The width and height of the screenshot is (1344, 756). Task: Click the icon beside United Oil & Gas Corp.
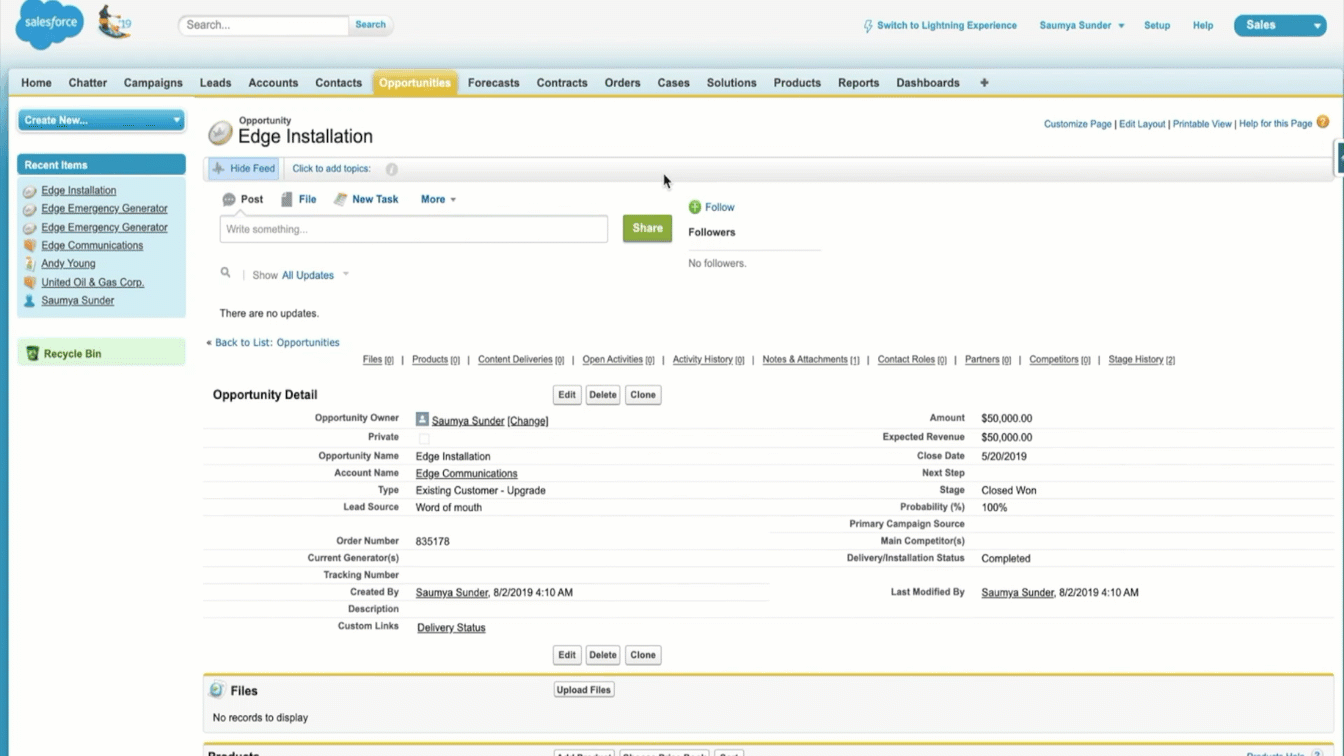30,282
